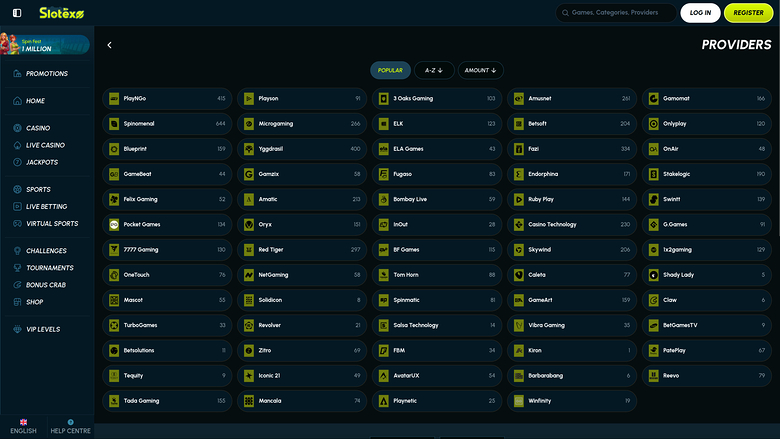This screenshot has height=439, width=780.
Task: Open VIP Levels page
Action: click(42, 329)
